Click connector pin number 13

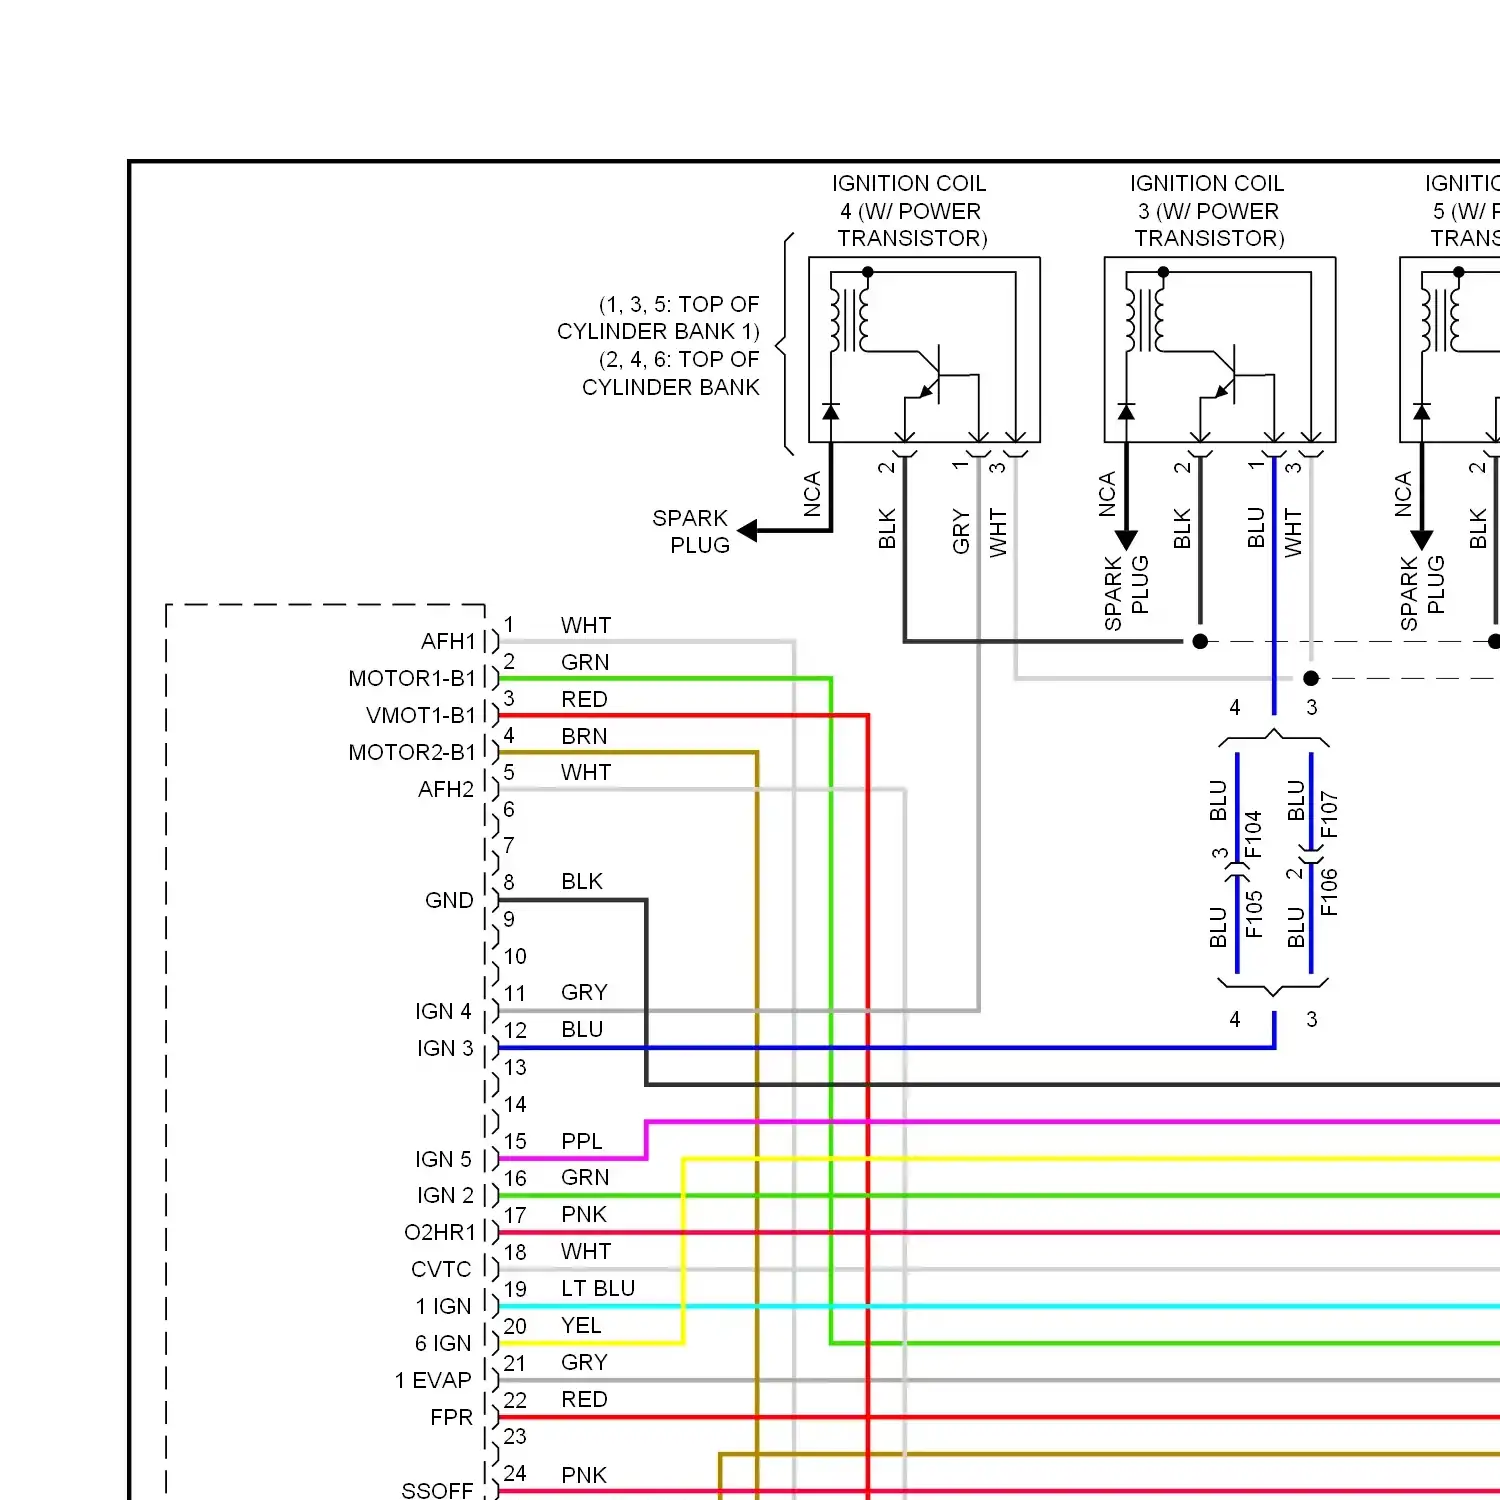(515, 1067)
